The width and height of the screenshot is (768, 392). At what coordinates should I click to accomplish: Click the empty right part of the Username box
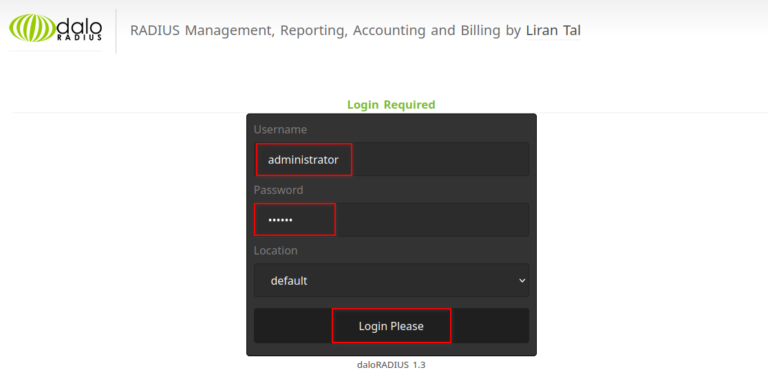tap(440, 159)
